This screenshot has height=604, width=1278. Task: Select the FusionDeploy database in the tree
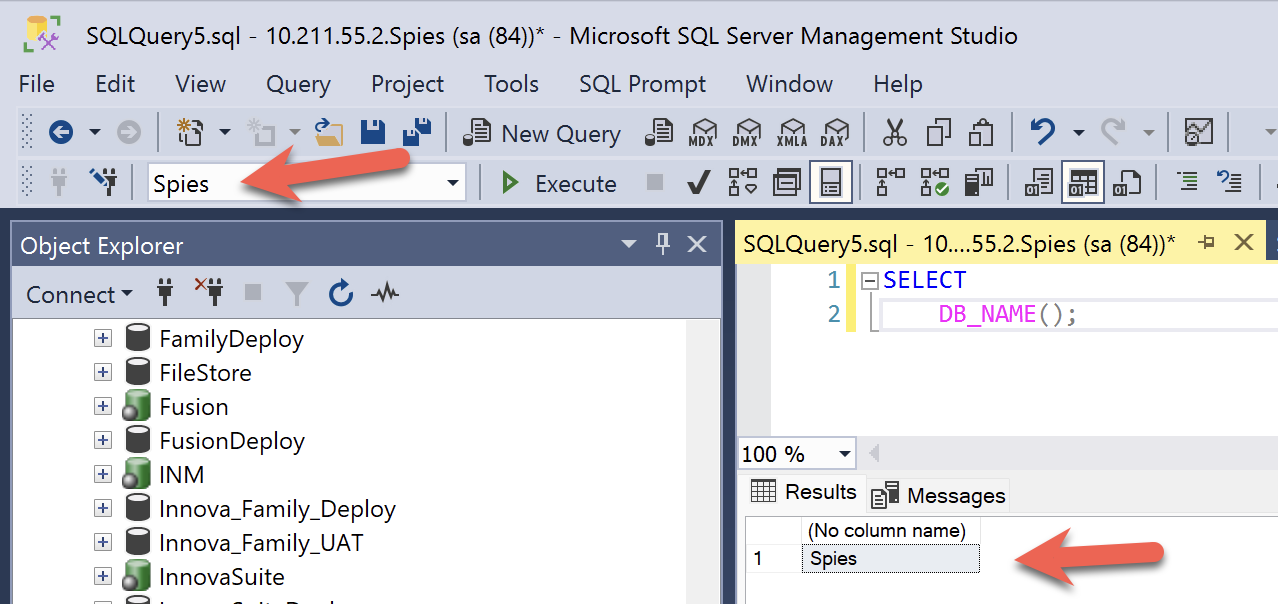(231, 440)
